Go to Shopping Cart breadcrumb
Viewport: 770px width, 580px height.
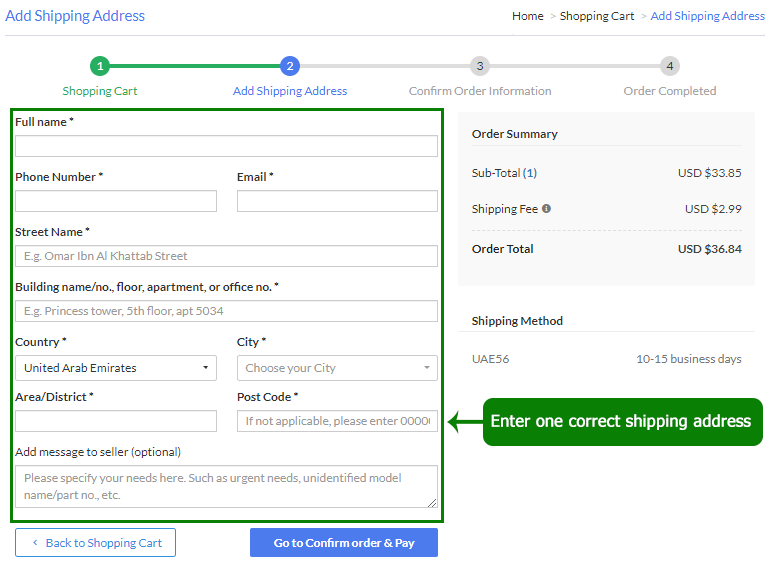(x=597, y=16)
